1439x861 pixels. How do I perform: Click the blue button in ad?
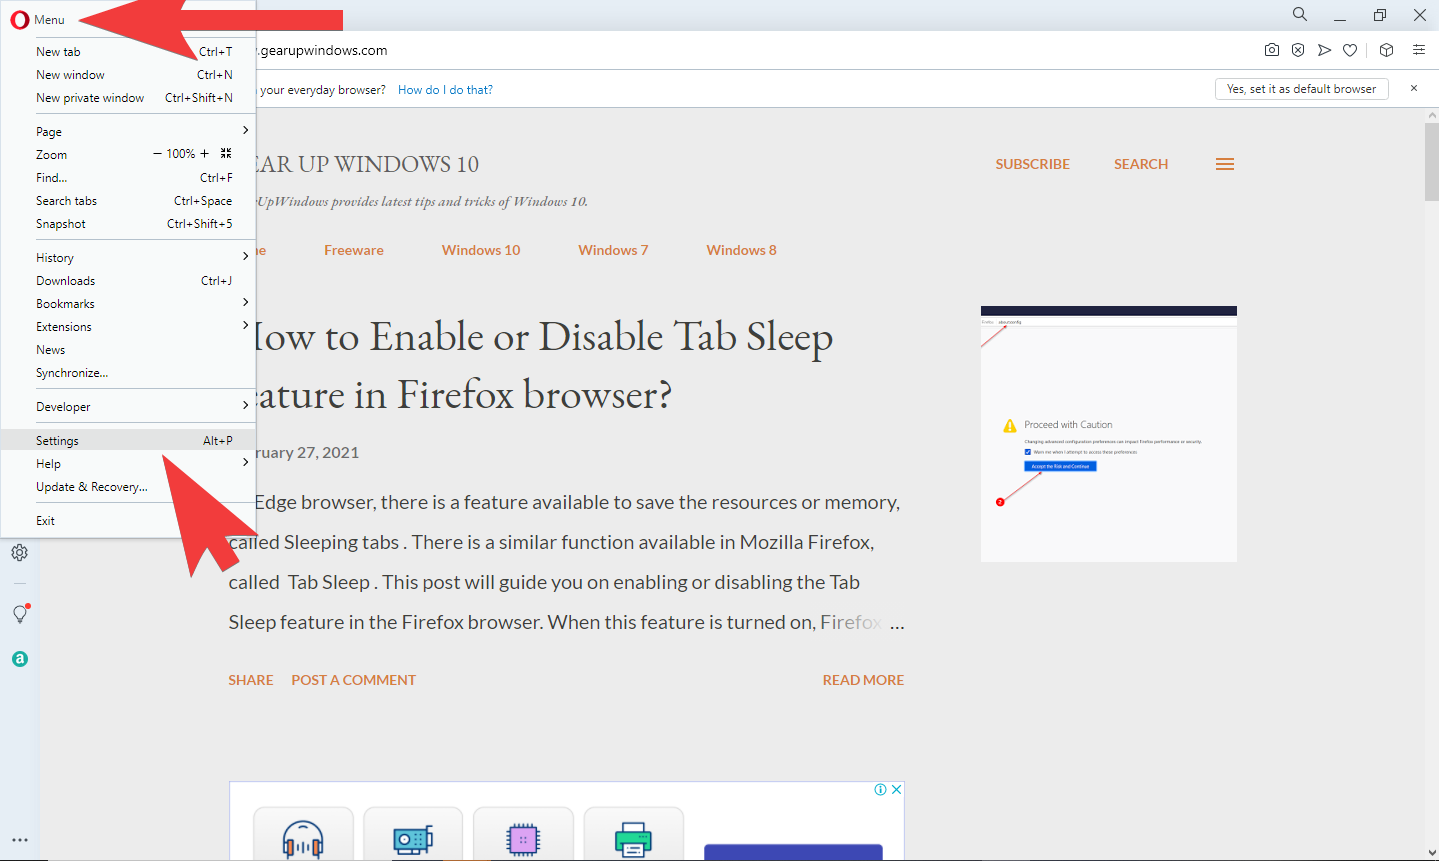click(x=793, y=852)
